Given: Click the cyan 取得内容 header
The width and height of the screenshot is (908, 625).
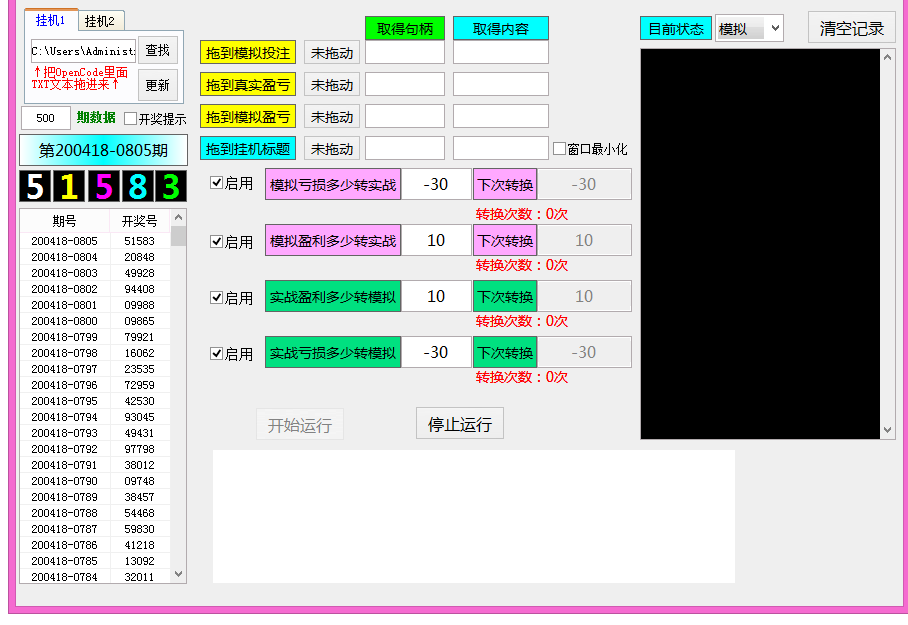Looking at the screenshot, I should [501, 28].
